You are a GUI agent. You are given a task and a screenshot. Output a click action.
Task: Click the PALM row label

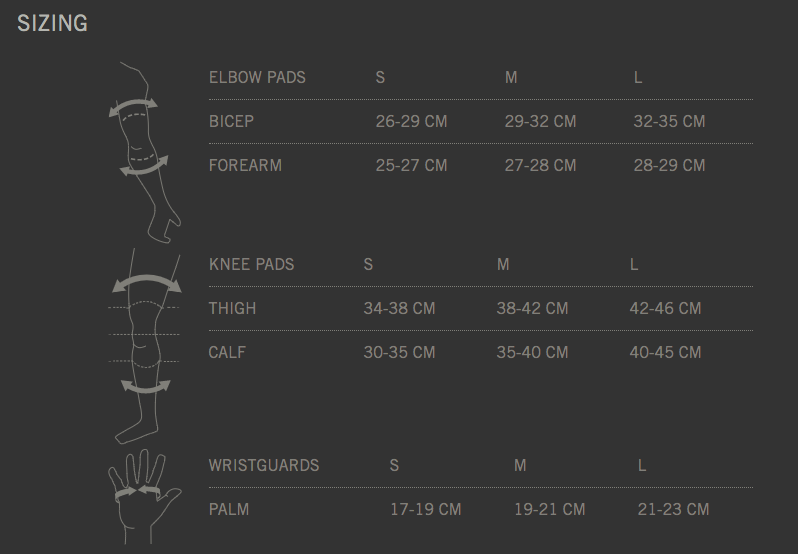[x=229, y=509]
